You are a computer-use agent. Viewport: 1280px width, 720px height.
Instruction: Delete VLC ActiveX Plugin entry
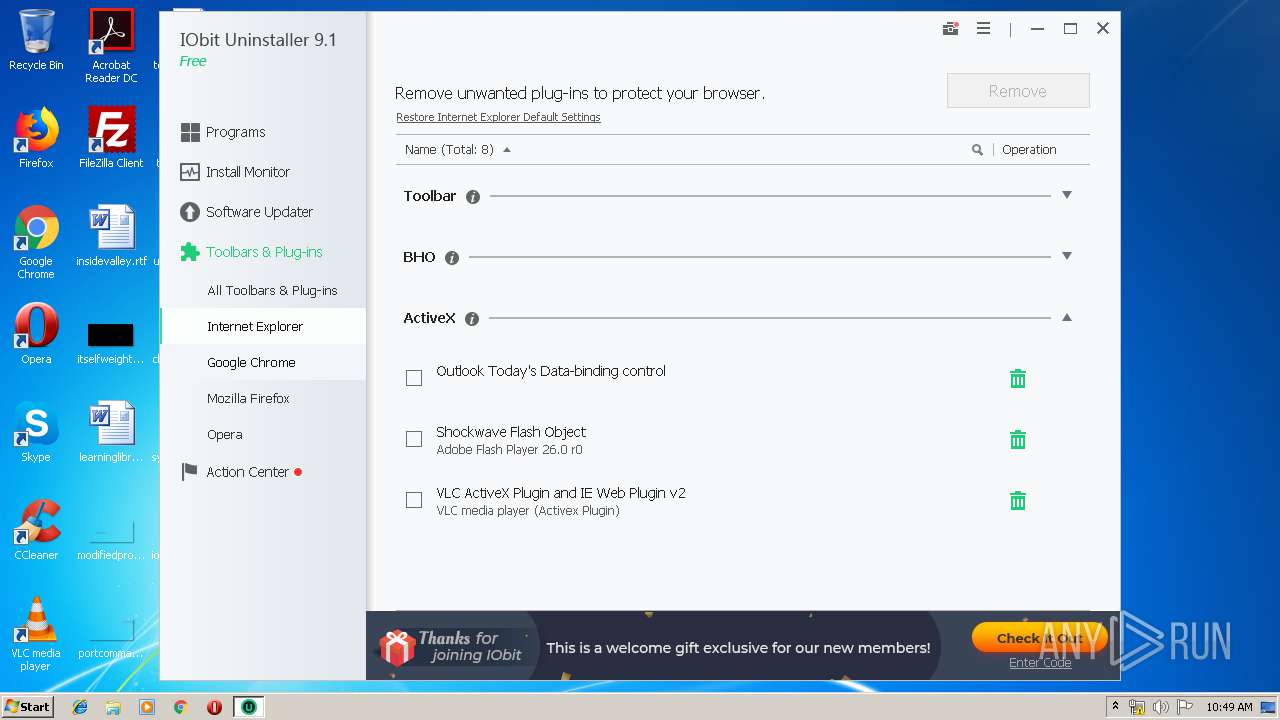[1017, 501]
